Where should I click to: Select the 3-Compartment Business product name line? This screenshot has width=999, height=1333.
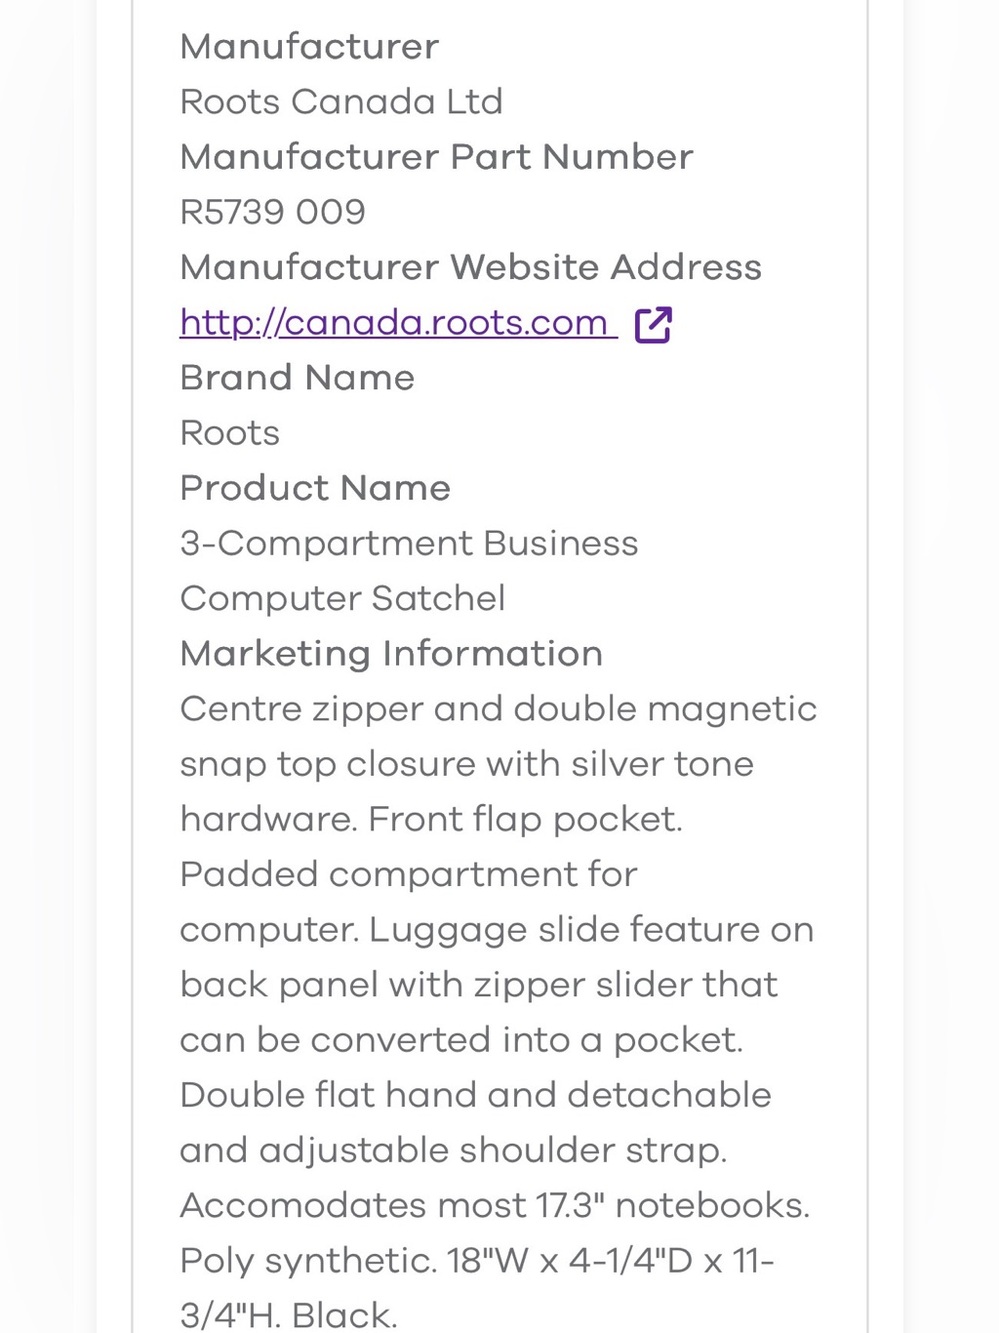pyautogui.click(x=408, y=543)
